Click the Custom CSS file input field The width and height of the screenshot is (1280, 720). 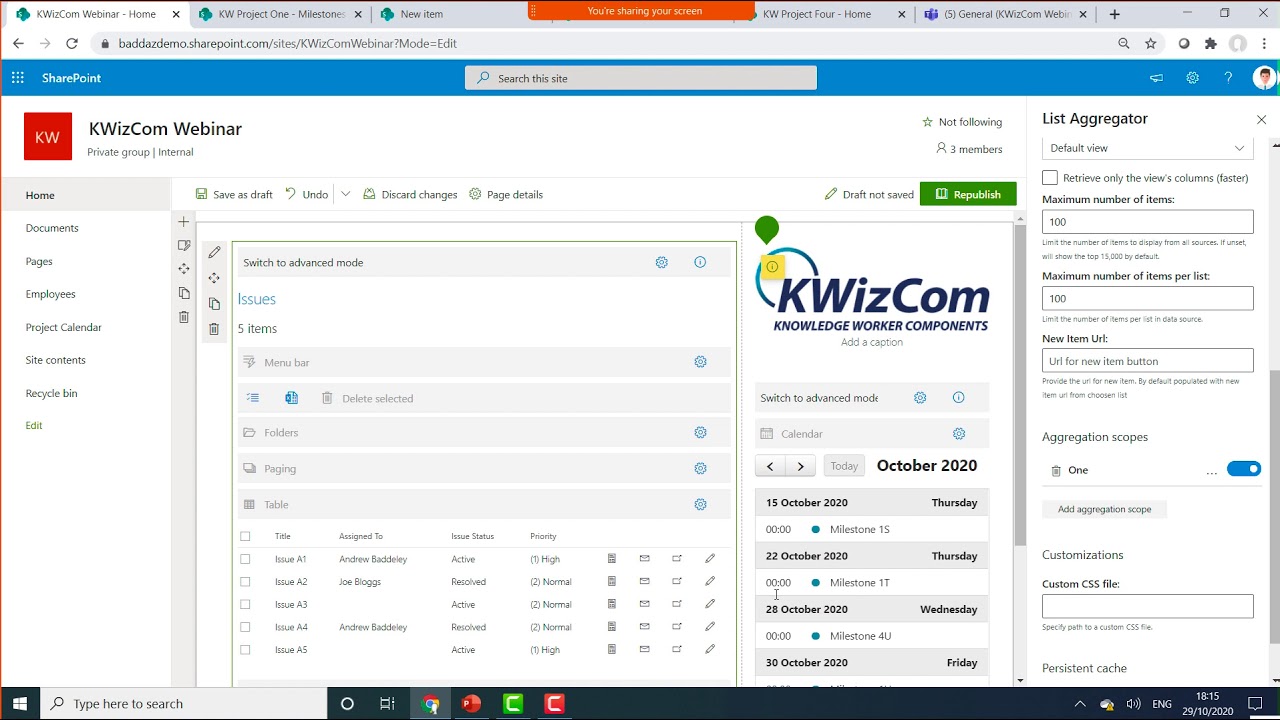click(x=1147, y=606)
